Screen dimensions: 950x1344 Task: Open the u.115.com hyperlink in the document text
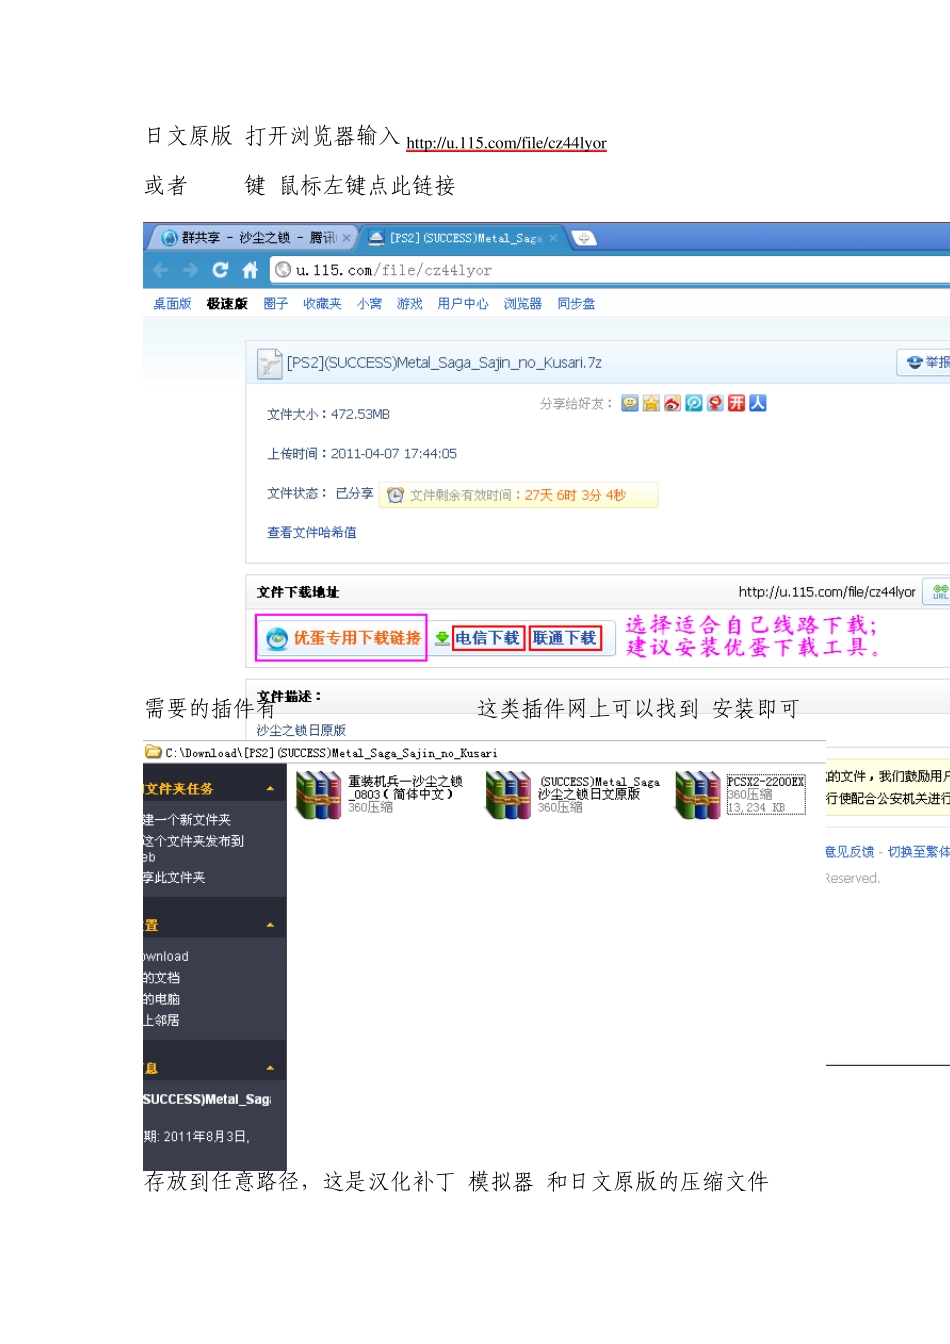click(x=506, y=143)
